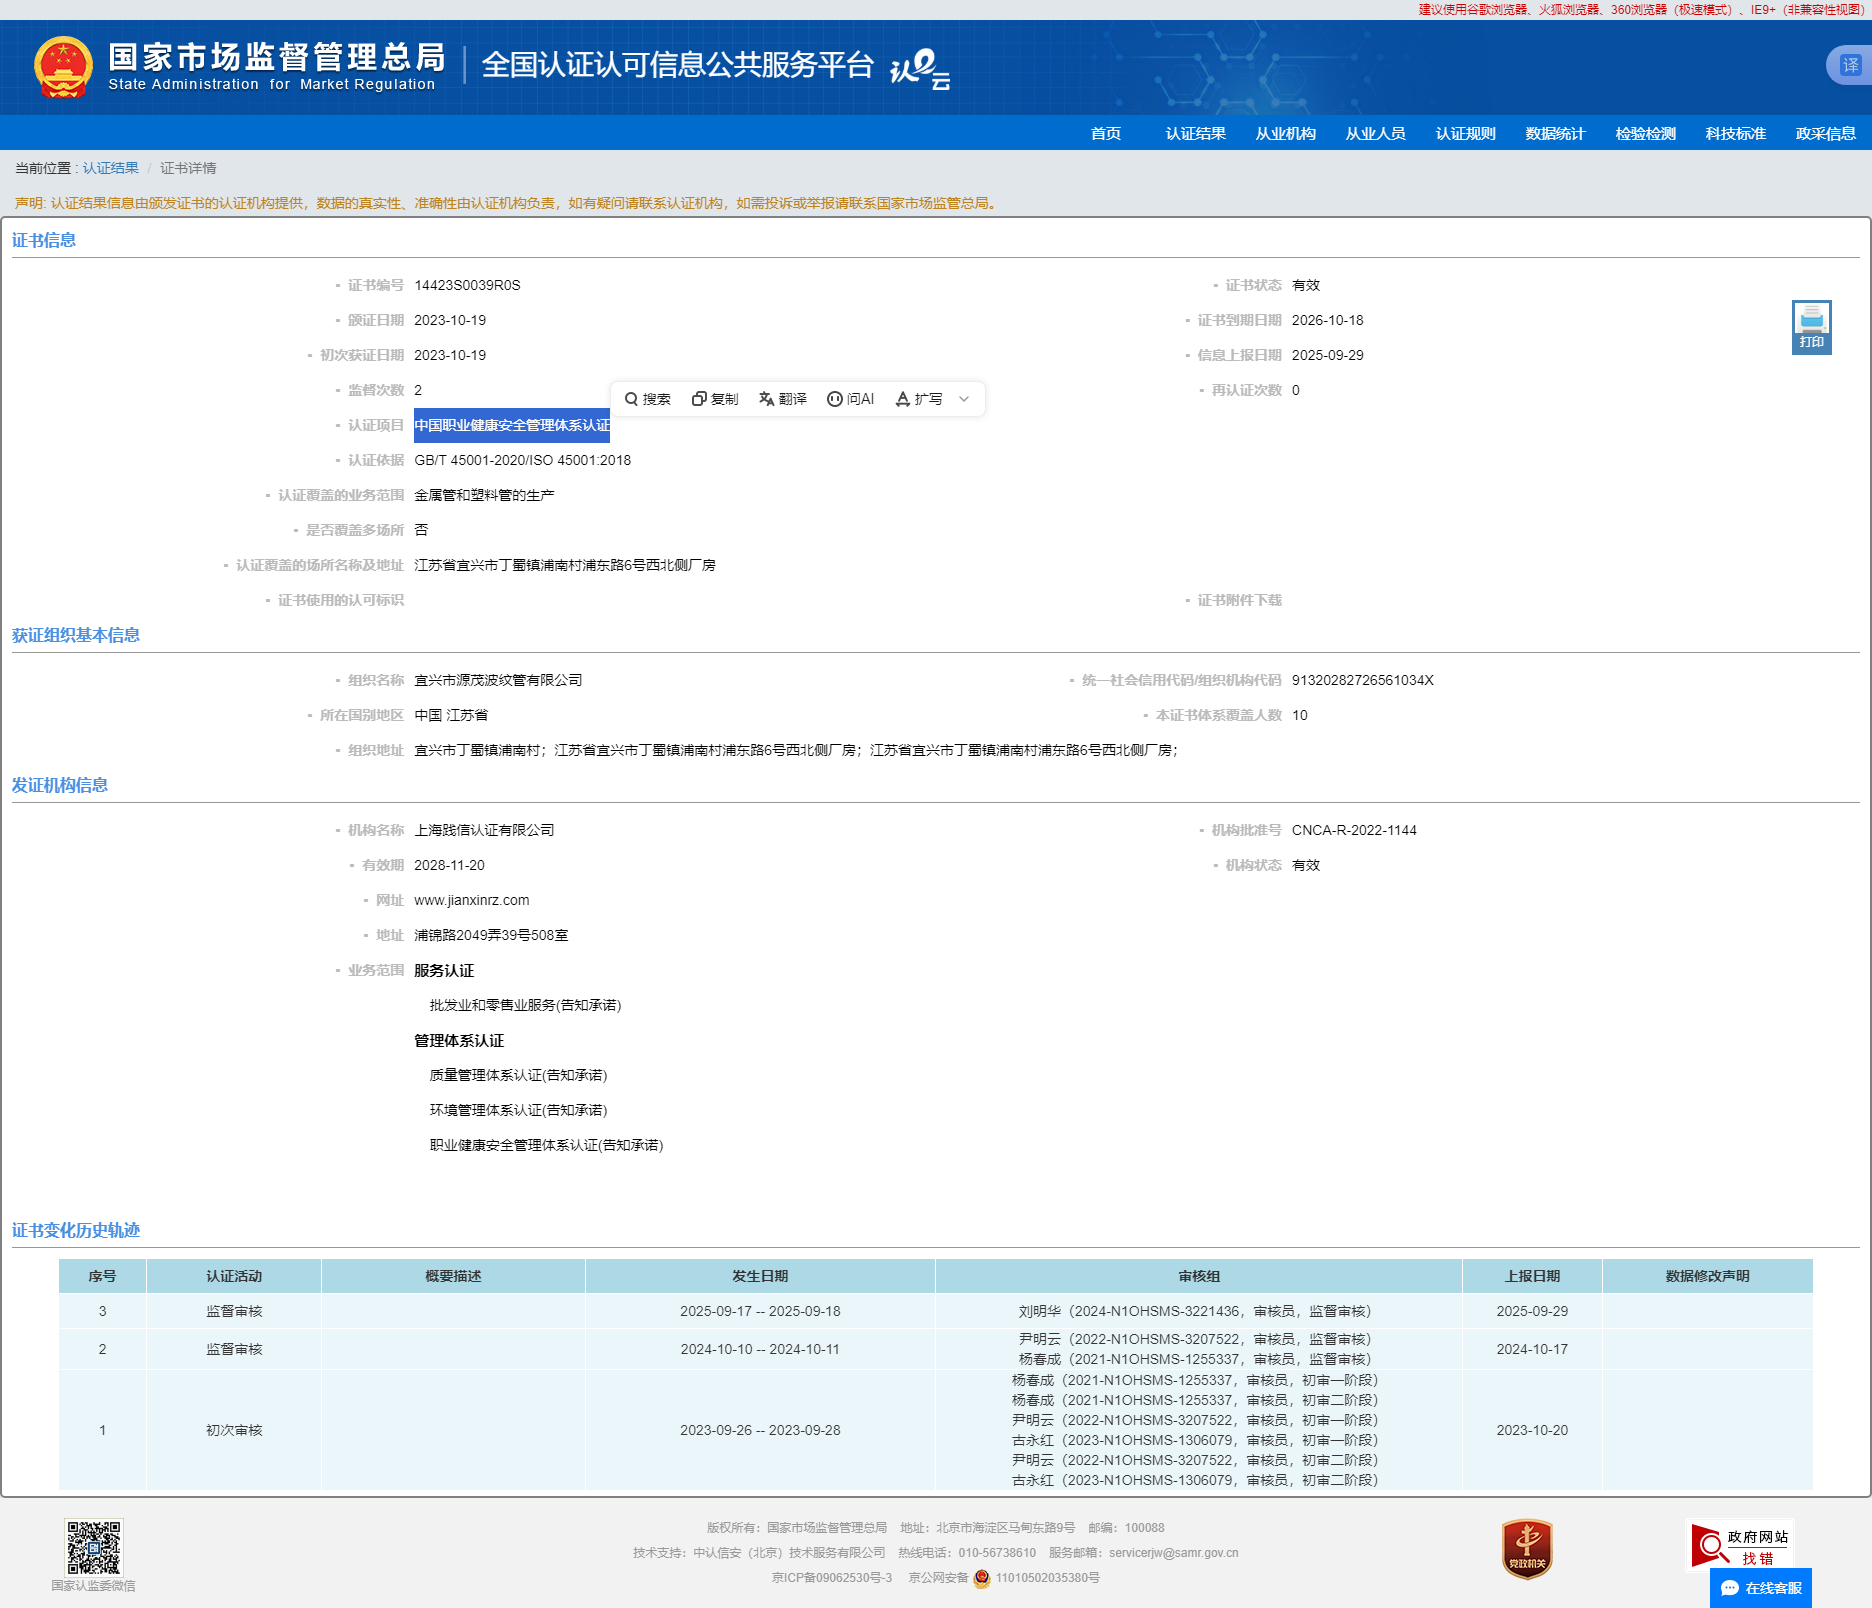Click Translate in the selection popup
Image resolution: width=1872 pixels, height=1608 pixels.
(783, 399)
